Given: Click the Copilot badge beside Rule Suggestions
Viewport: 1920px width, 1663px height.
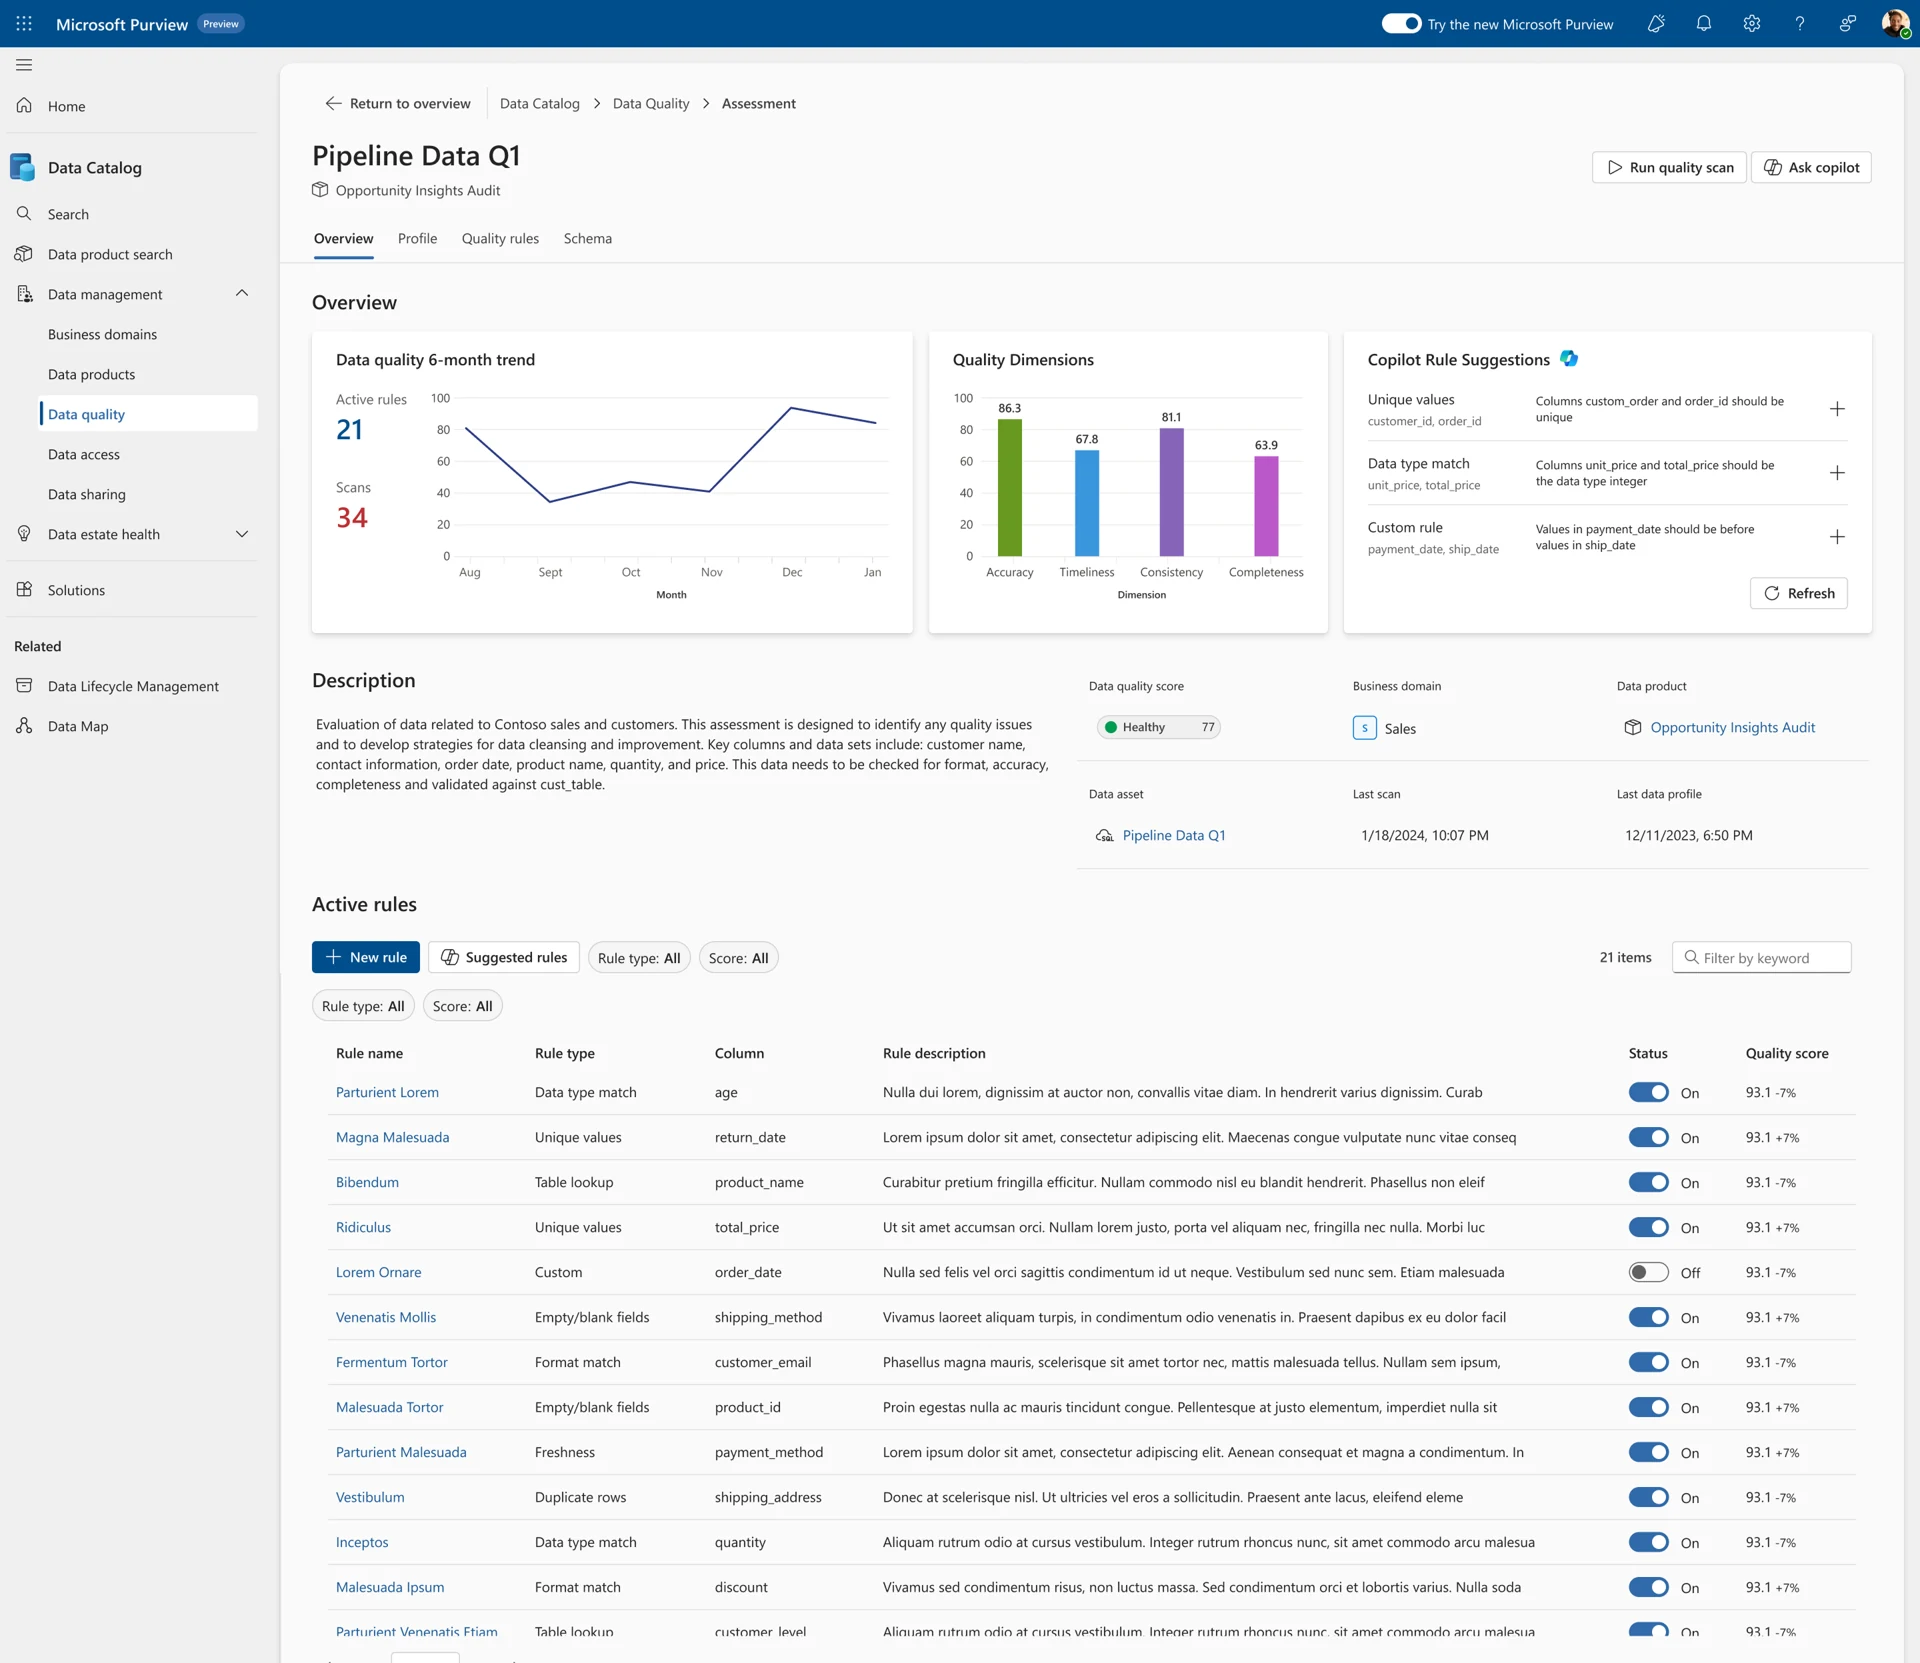Looking at the screenshot, I should coord(1569,358).
